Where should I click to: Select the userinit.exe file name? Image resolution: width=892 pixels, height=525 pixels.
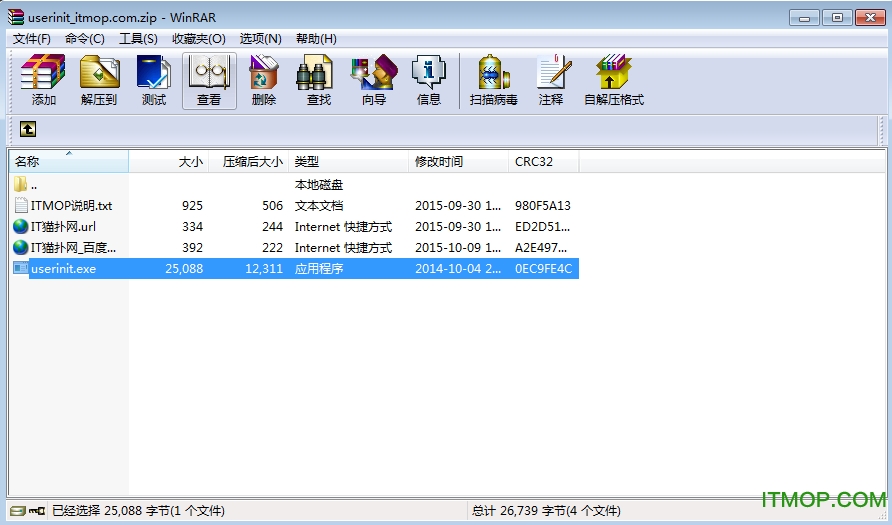[63, 268]
